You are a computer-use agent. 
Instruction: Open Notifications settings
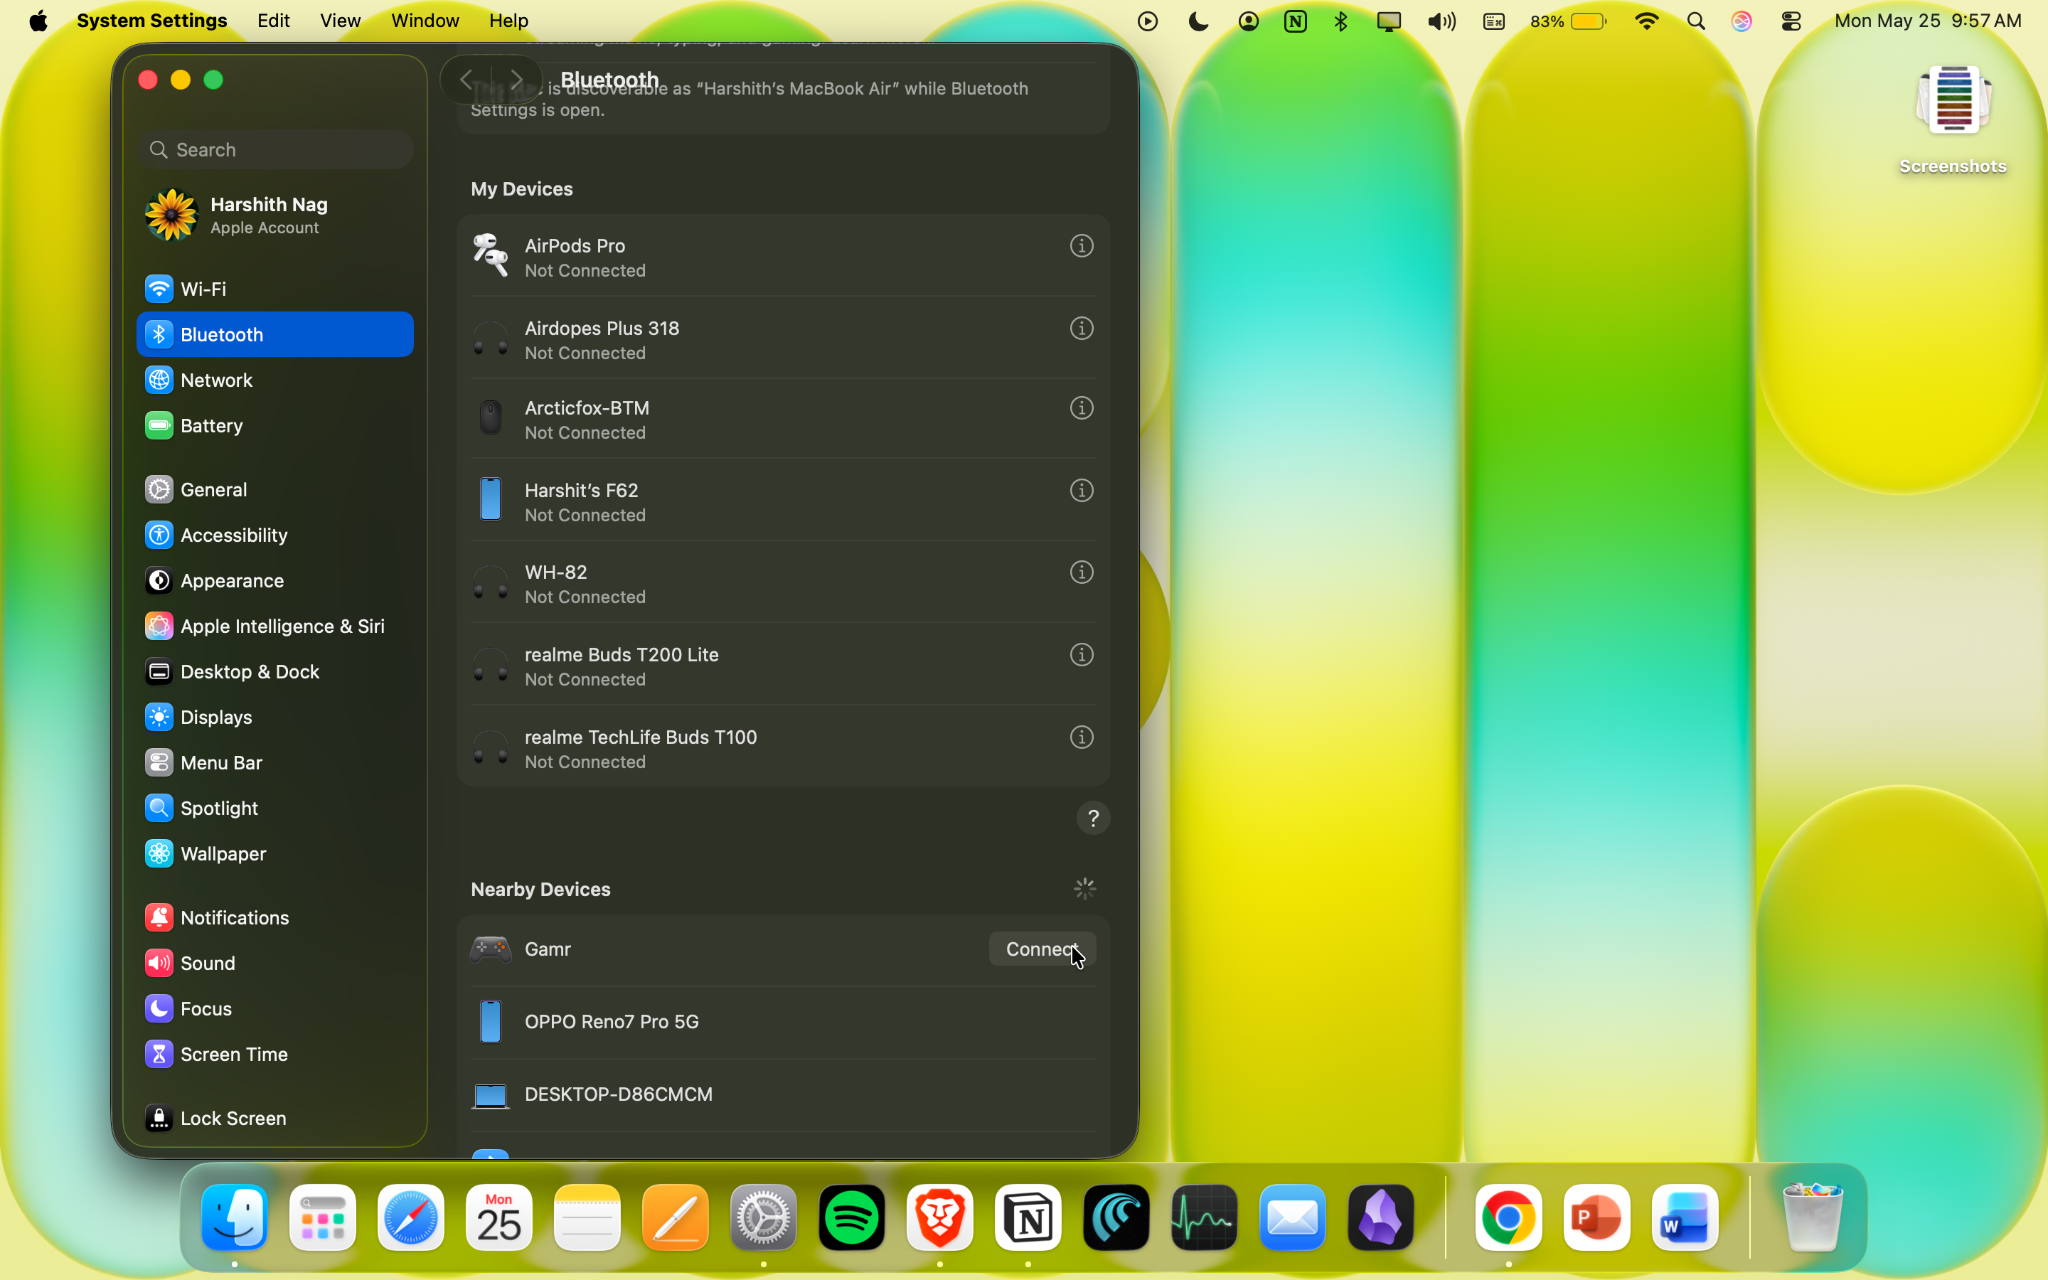point(275,918)
